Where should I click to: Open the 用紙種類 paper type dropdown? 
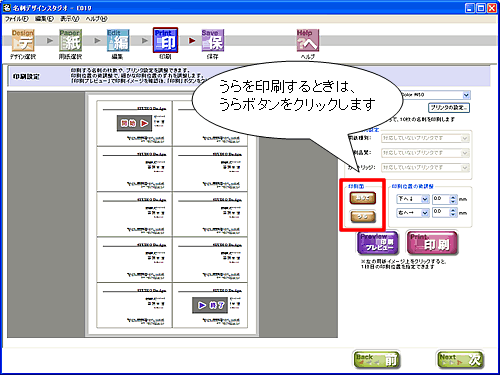coord(425,138)
